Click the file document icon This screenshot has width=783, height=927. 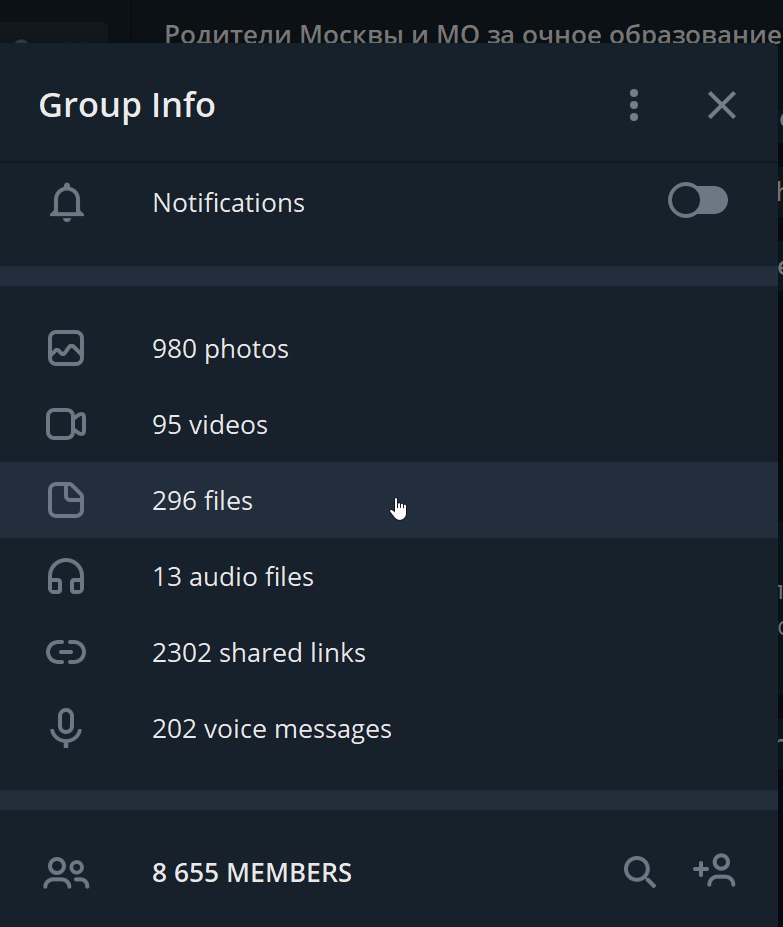(67, 501)
